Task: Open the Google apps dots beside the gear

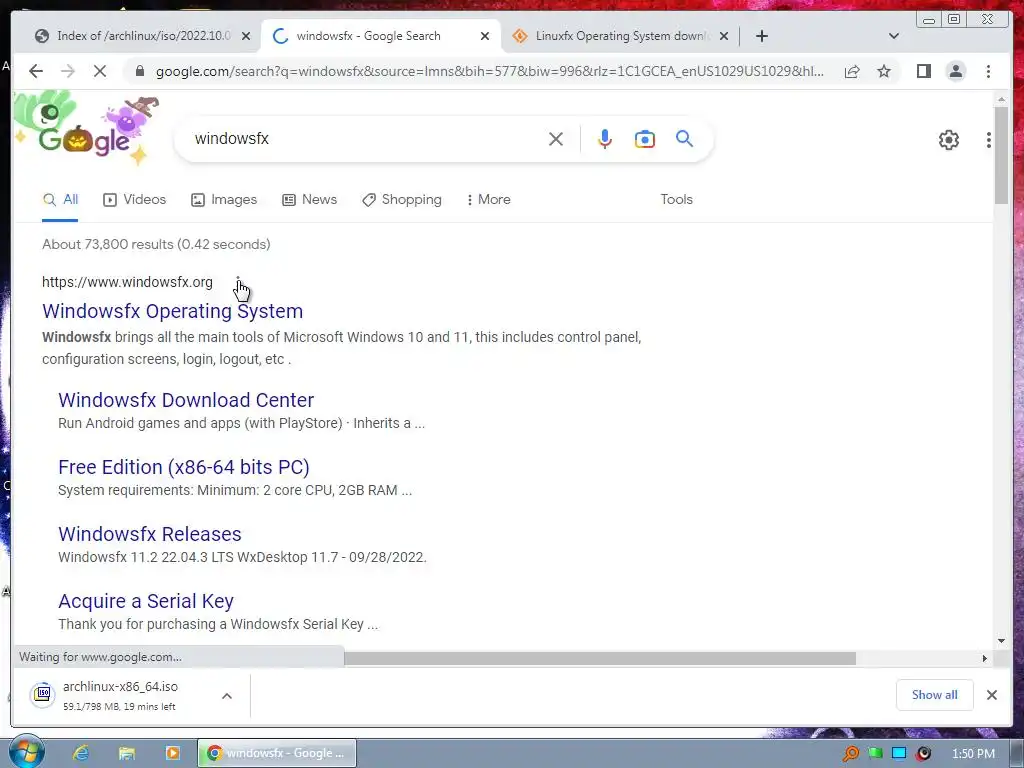Action: pyautogui.click(x=989, y=139)
